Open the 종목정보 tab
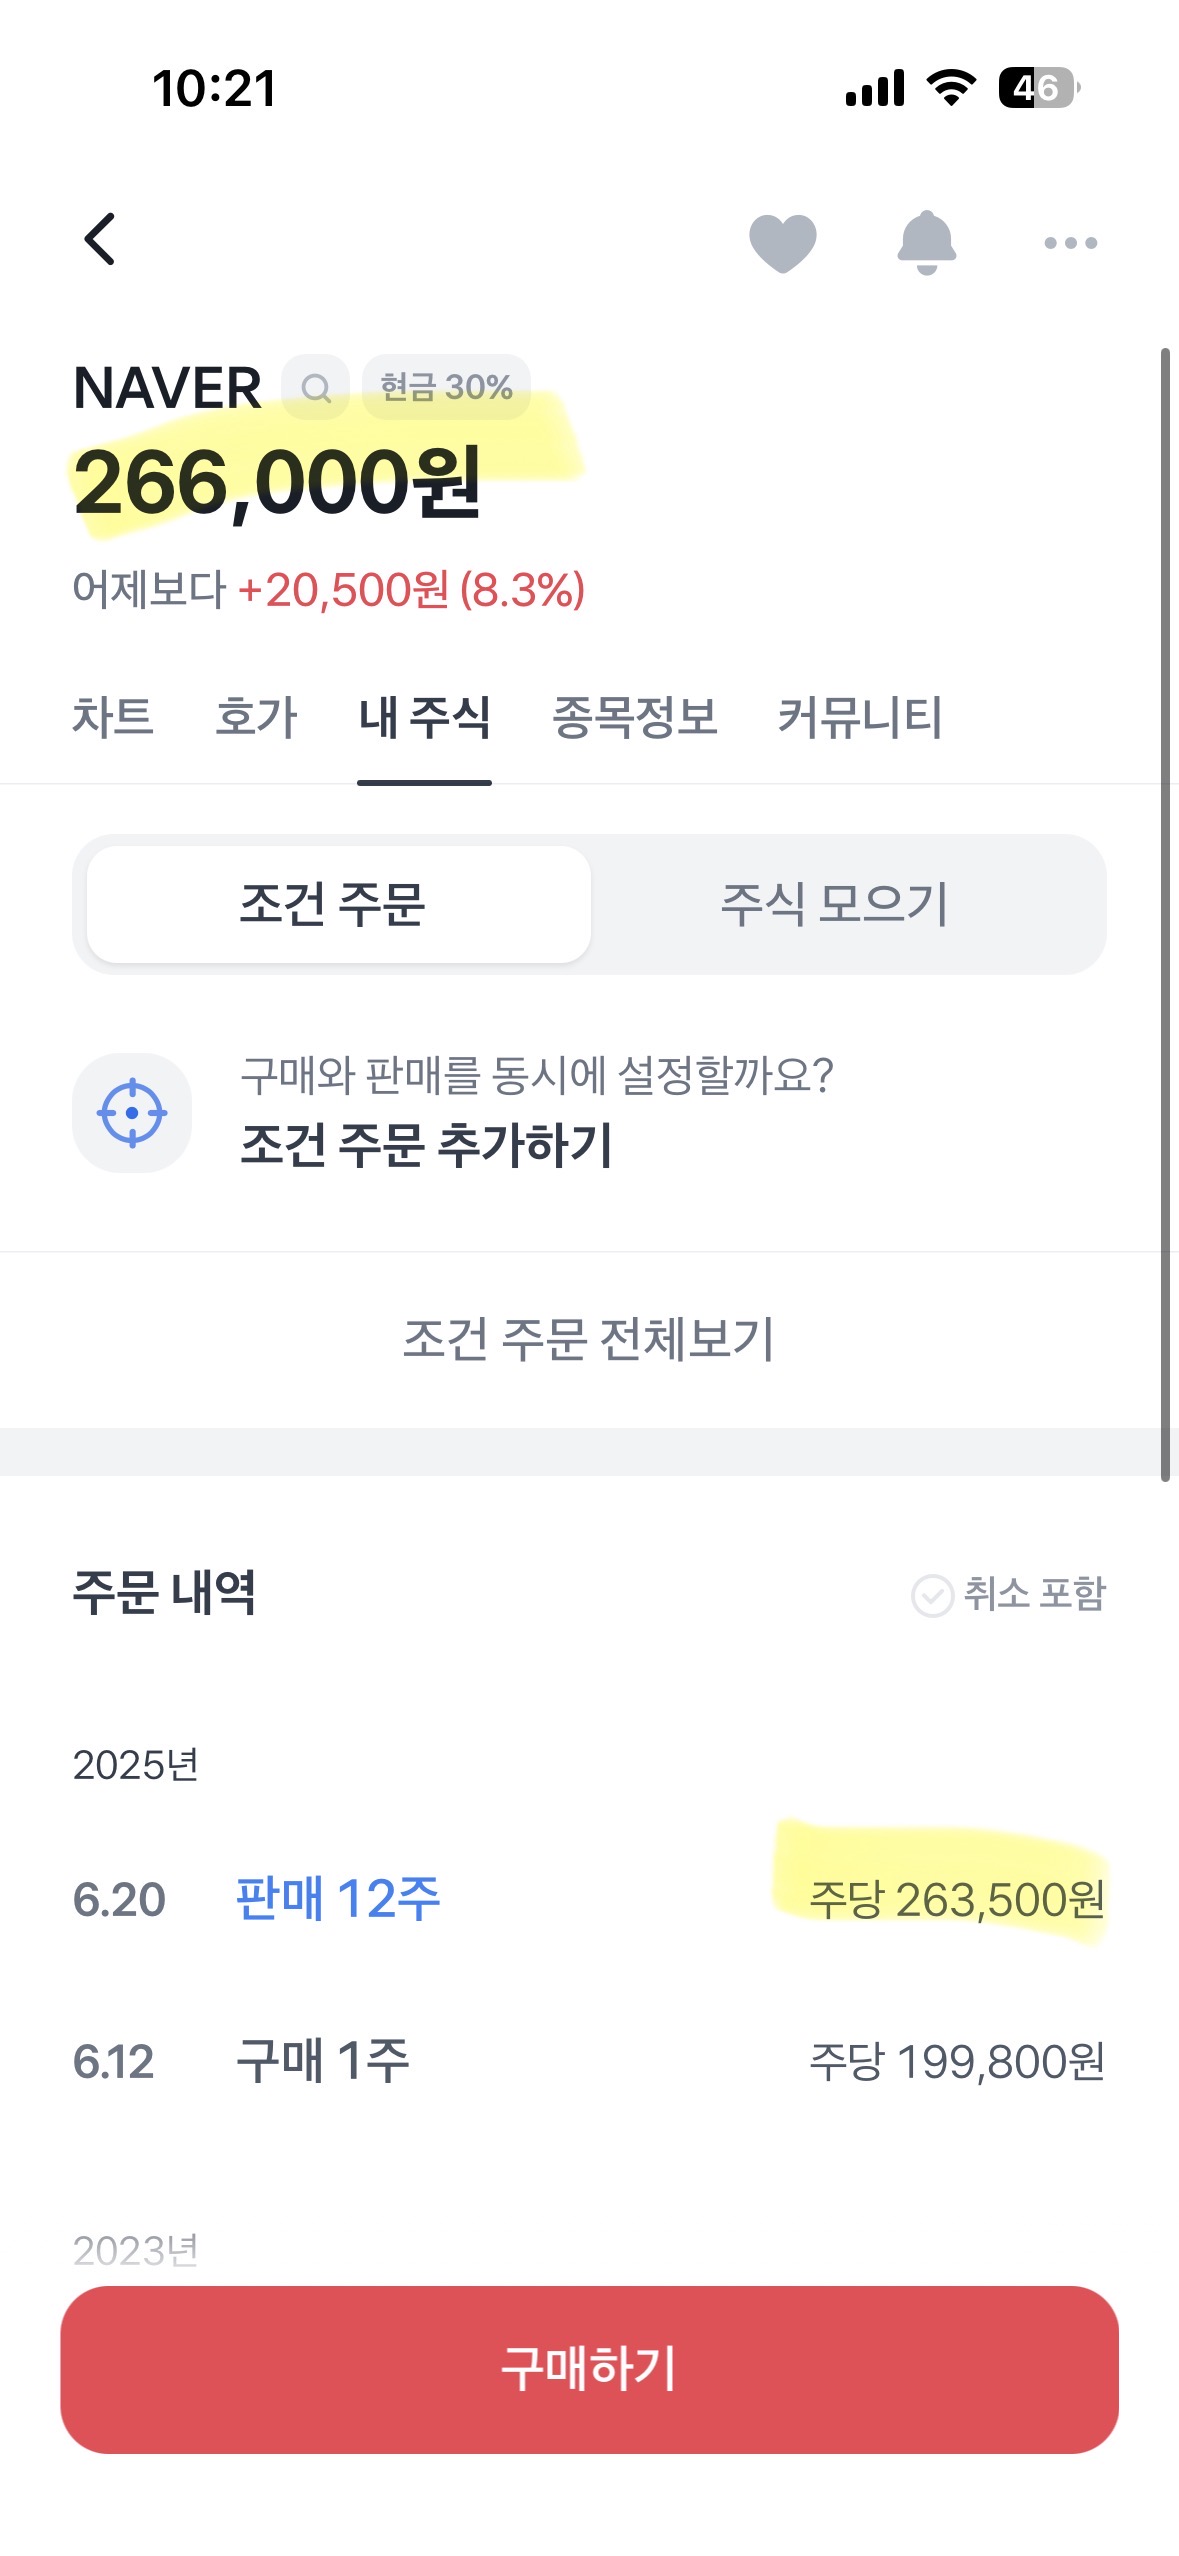Image resolution: width=1179 pixels, height=2556 pixels. tap(635, 717)
